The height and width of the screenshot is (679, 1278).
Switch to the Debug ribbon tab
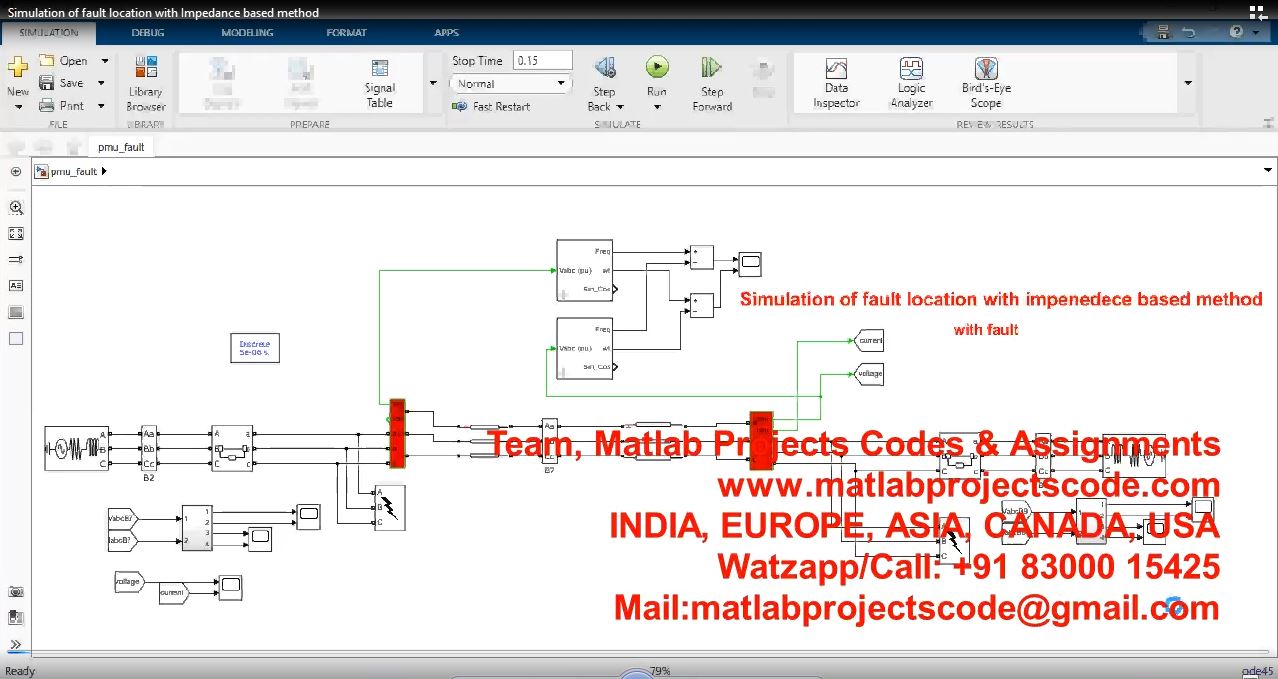click(148, 33)
